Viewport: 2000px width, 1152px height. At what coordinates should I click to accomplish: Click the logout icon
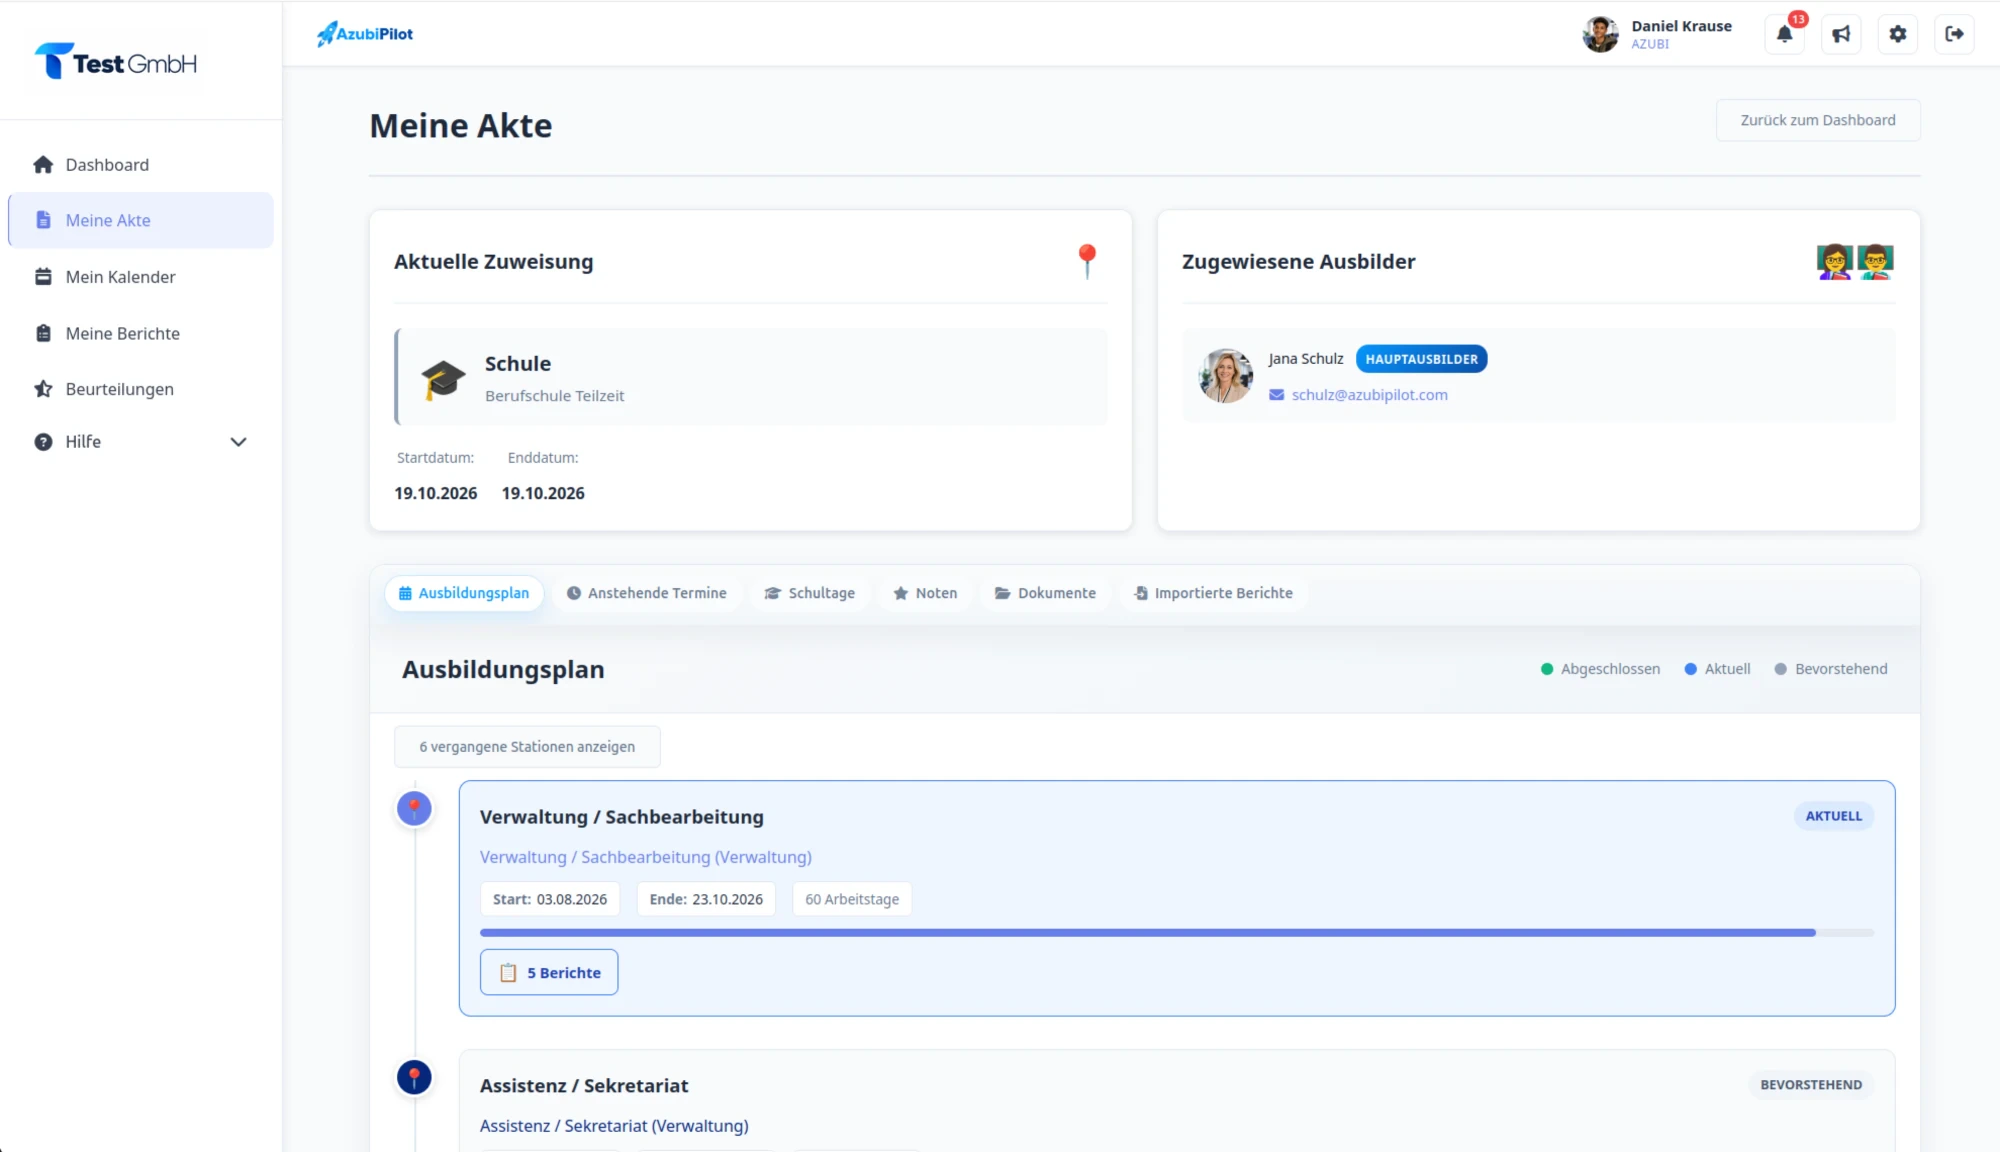(x=1954, y=34)
